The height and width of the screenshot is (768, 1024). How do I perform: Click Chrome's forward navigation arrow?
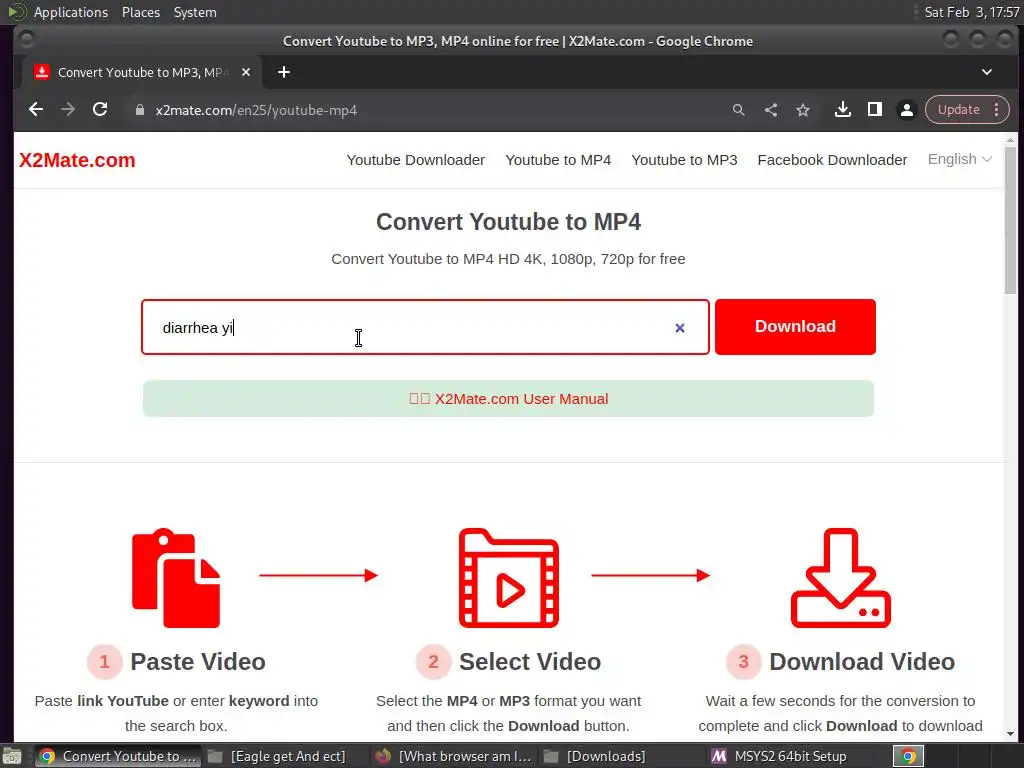[68, 110]
